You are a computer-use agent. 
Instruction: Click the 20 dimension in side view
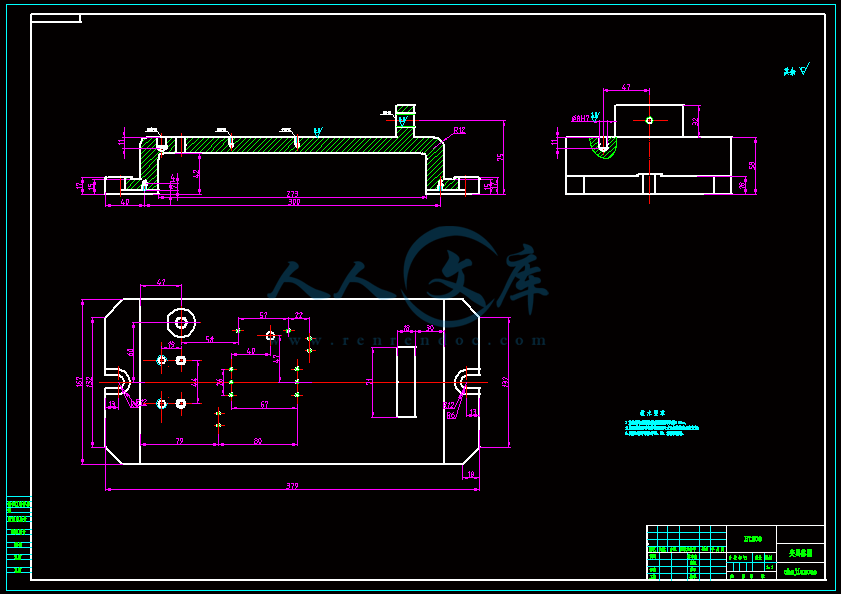click(x=742, y=185)
